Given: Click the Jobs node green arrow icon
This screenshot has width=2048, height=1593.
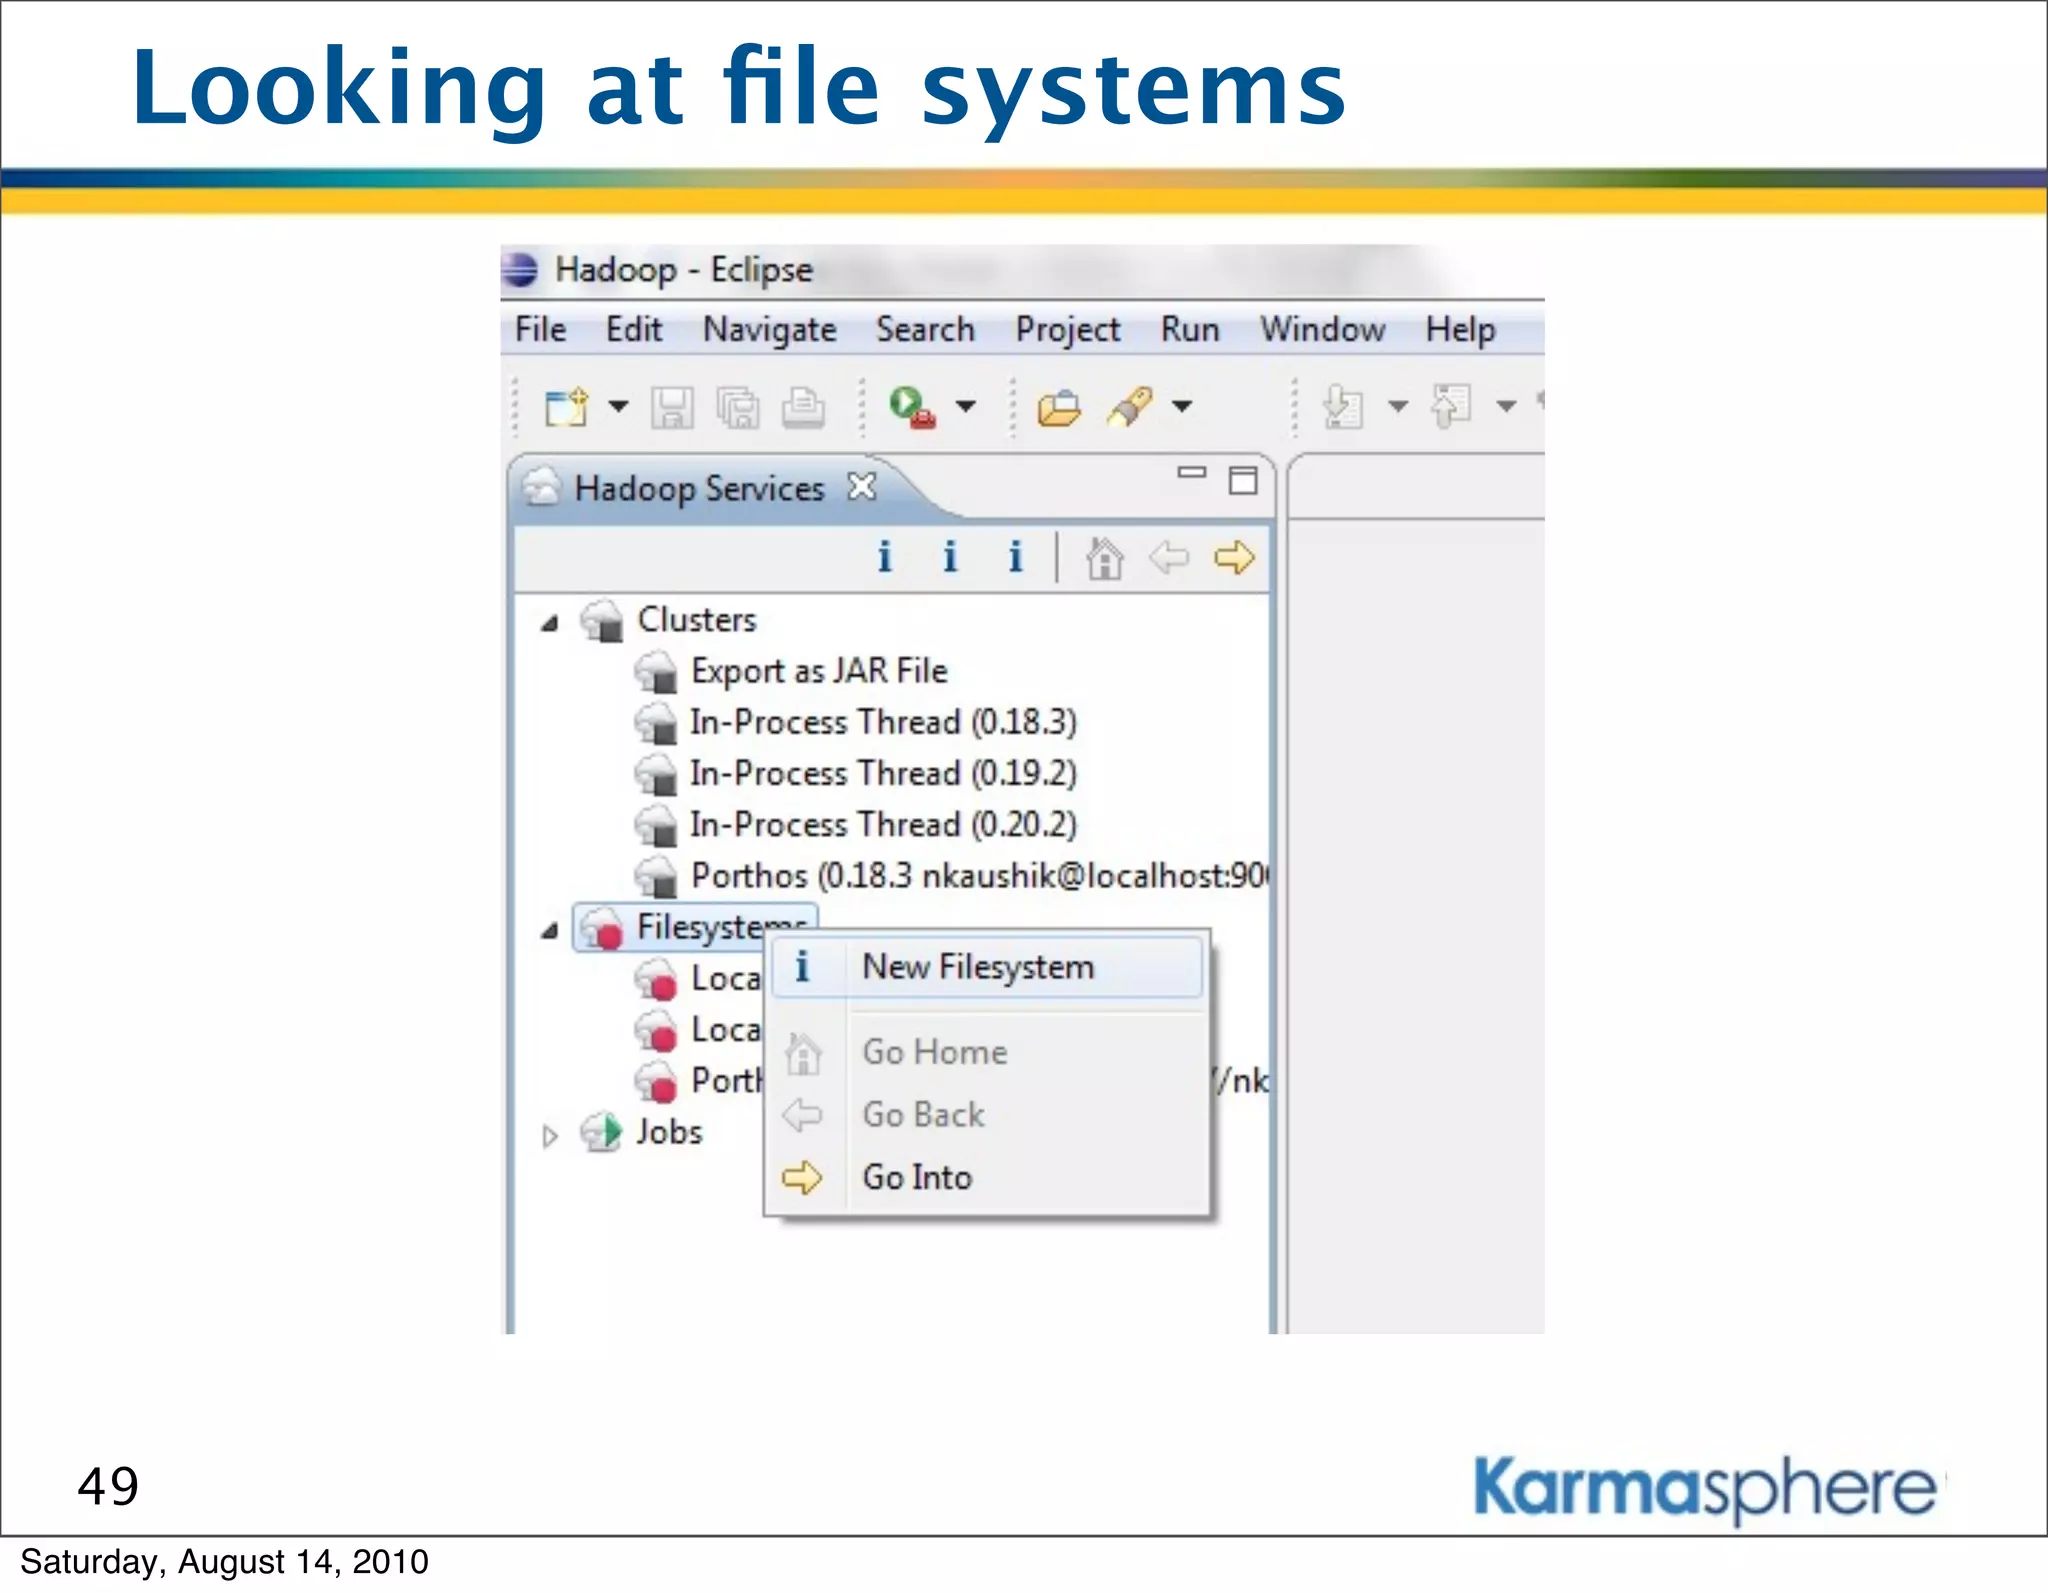Looking at the screenshot, I should pyautogui.click(x=602, y=1132).
